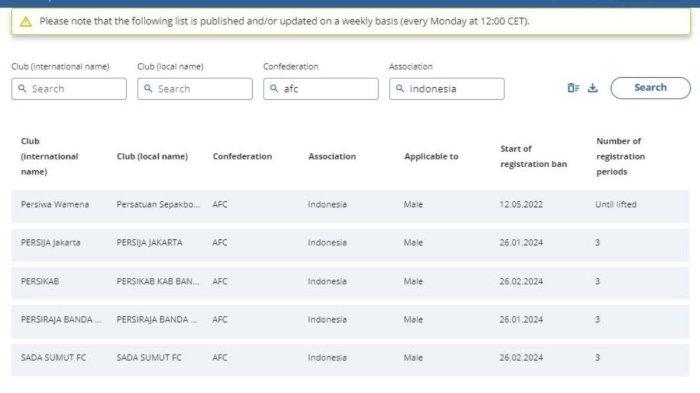Select the PERSIJA Jakarta row

(350, 243)
